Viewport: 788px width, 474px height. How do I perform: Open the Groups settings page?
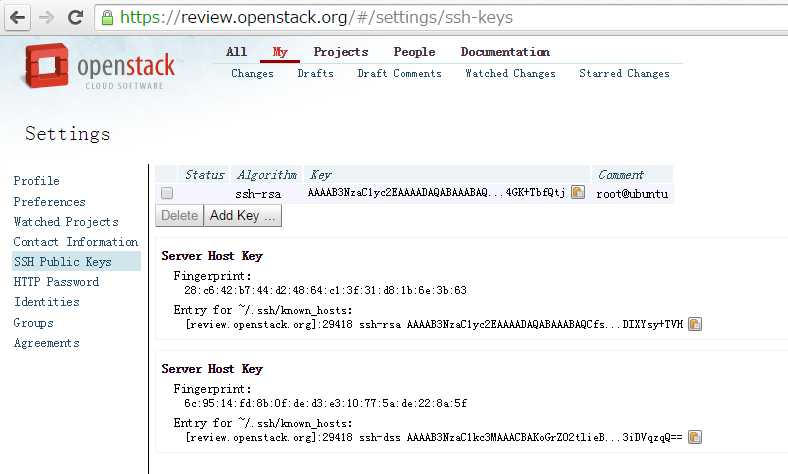click(x=33, y=323)
